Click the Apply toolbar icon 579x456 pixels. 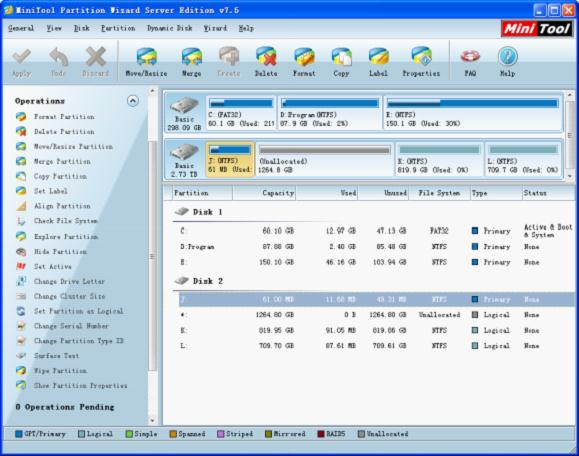(x=21, y=57)
